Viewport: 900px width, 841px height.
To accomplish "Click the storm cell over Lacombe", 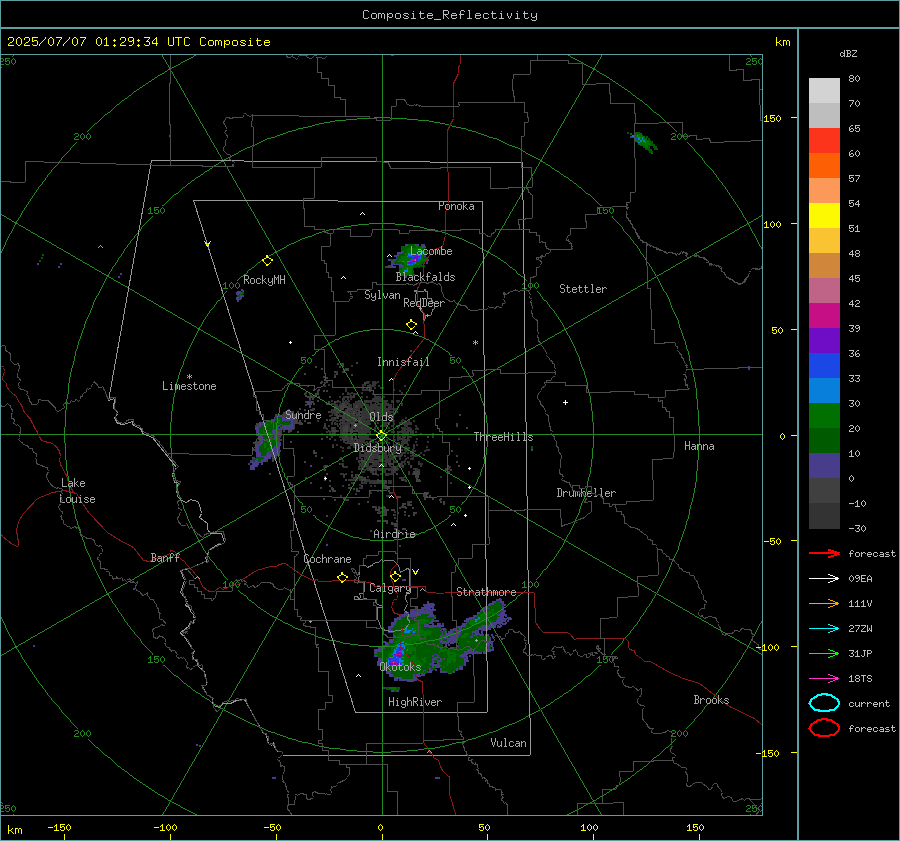I will (x=410, y=258).
